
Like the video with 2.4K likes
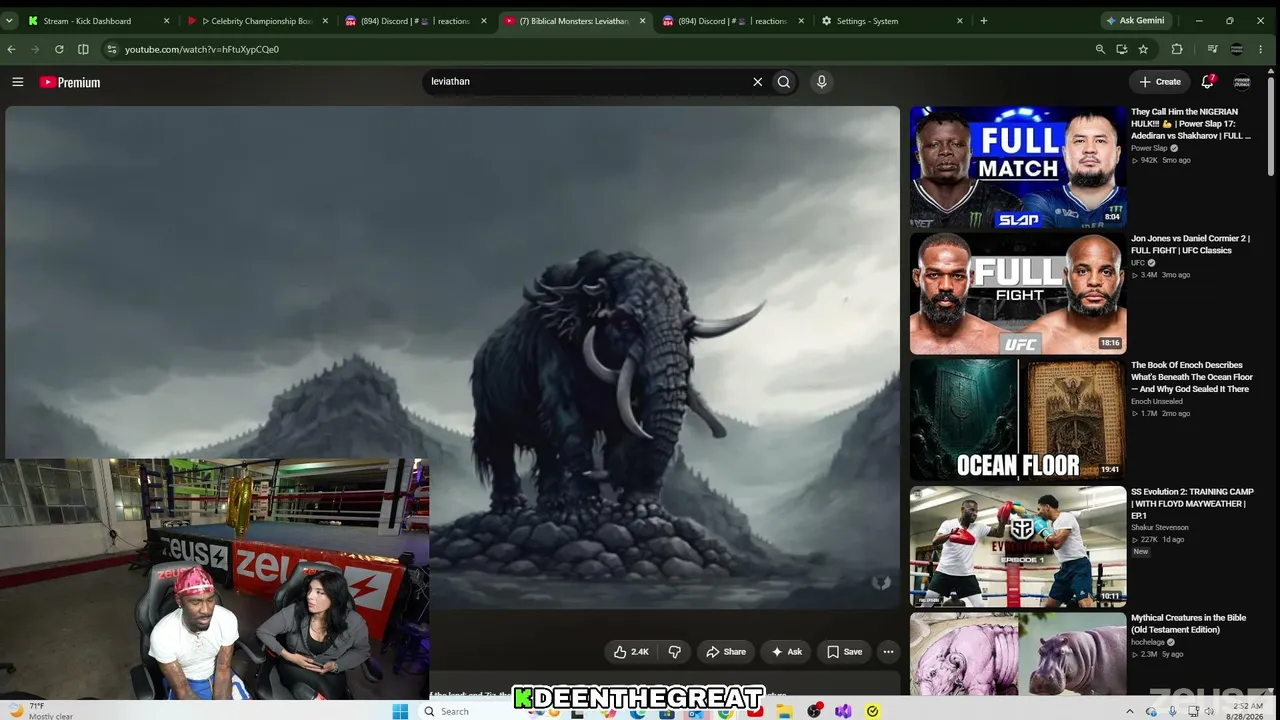coord(631,652)
